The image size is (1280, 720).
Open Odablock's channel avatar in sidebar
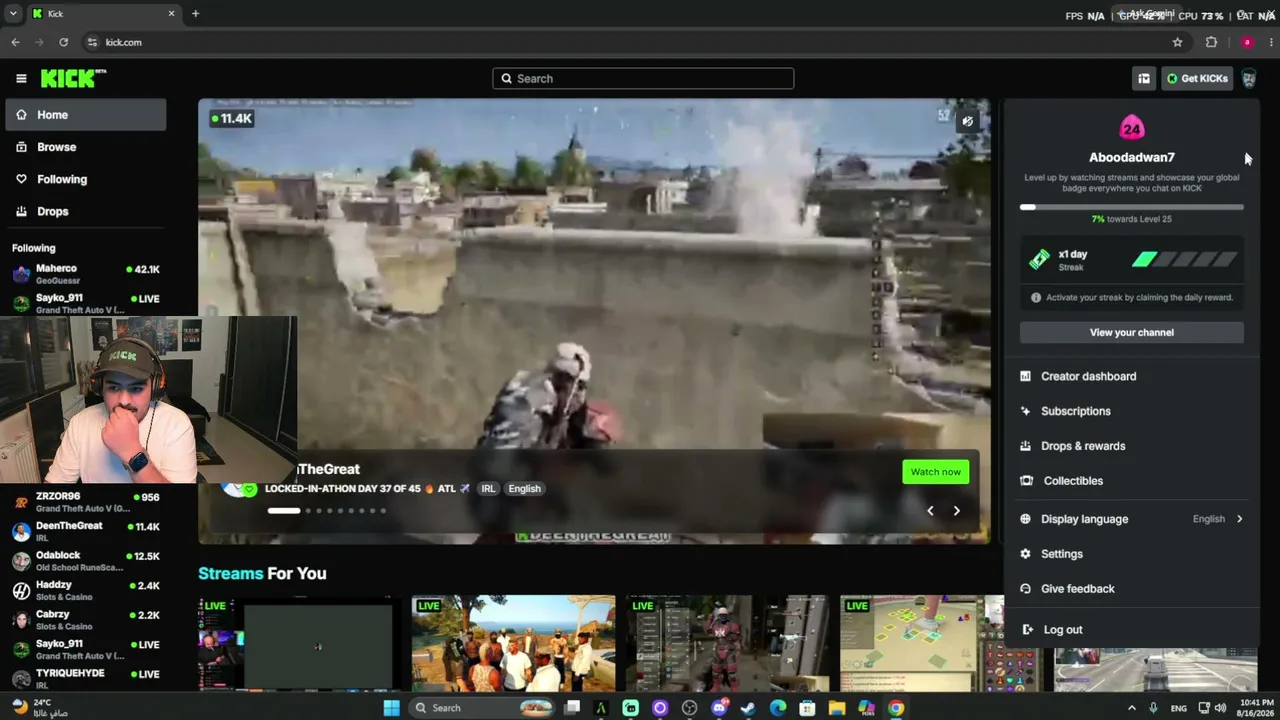[x=21, y=561]
